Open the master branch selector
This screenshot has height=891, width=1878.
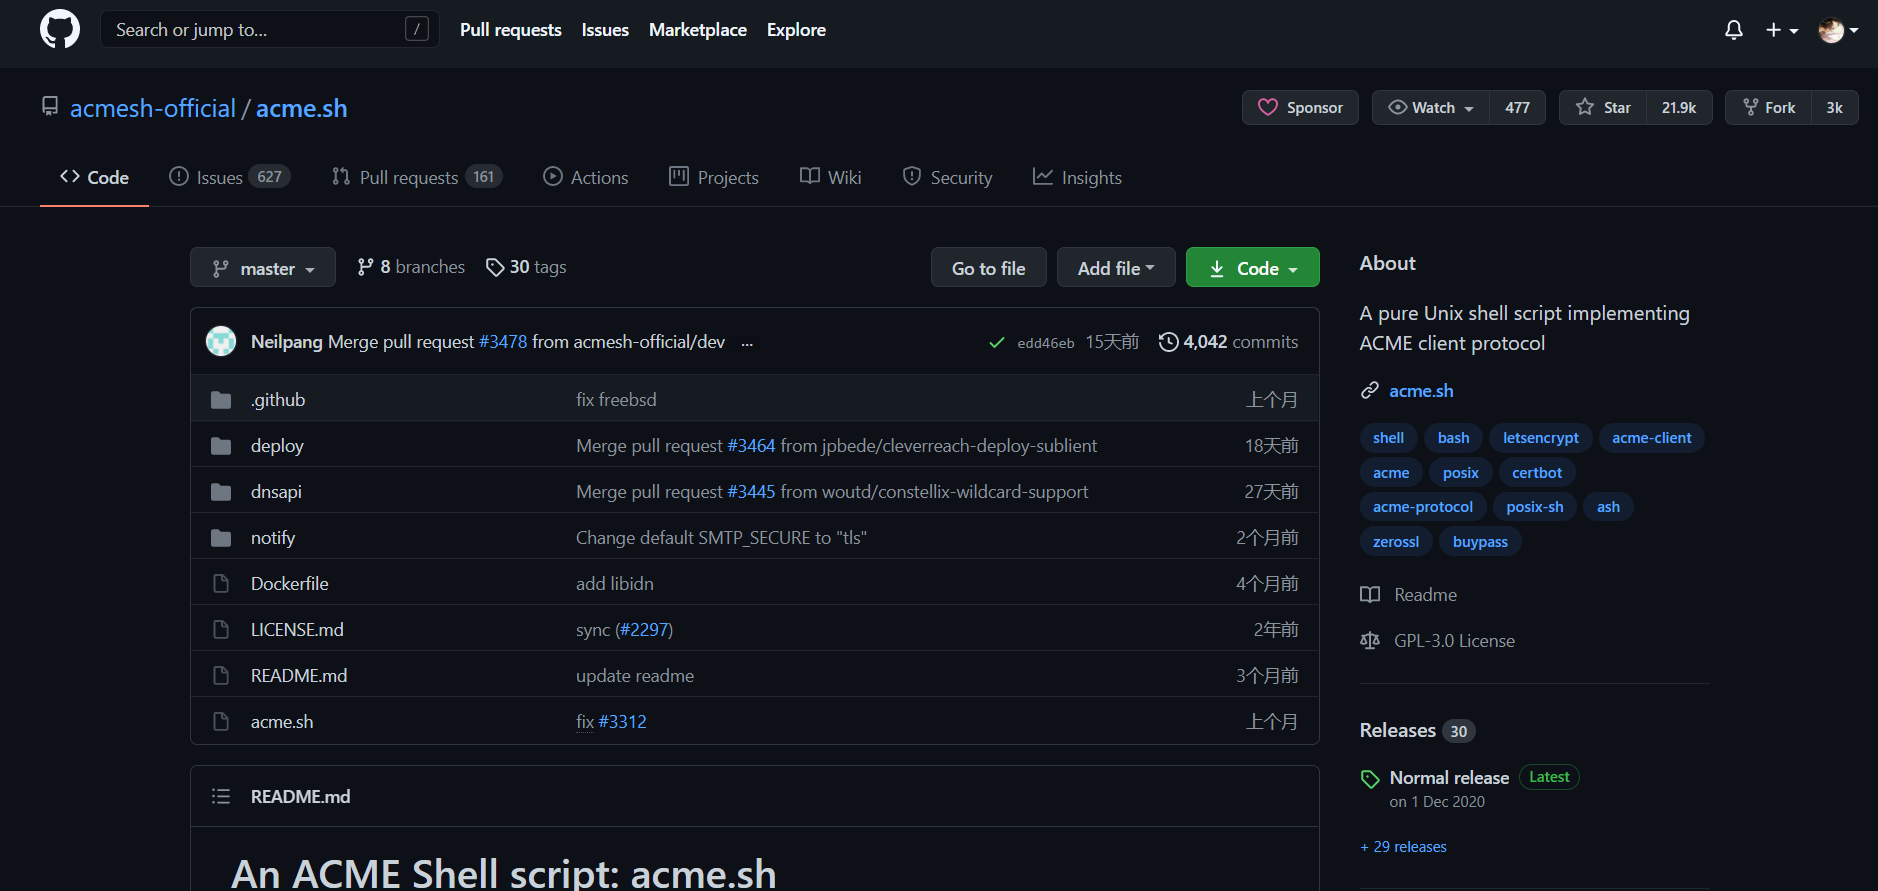point(263,268)
